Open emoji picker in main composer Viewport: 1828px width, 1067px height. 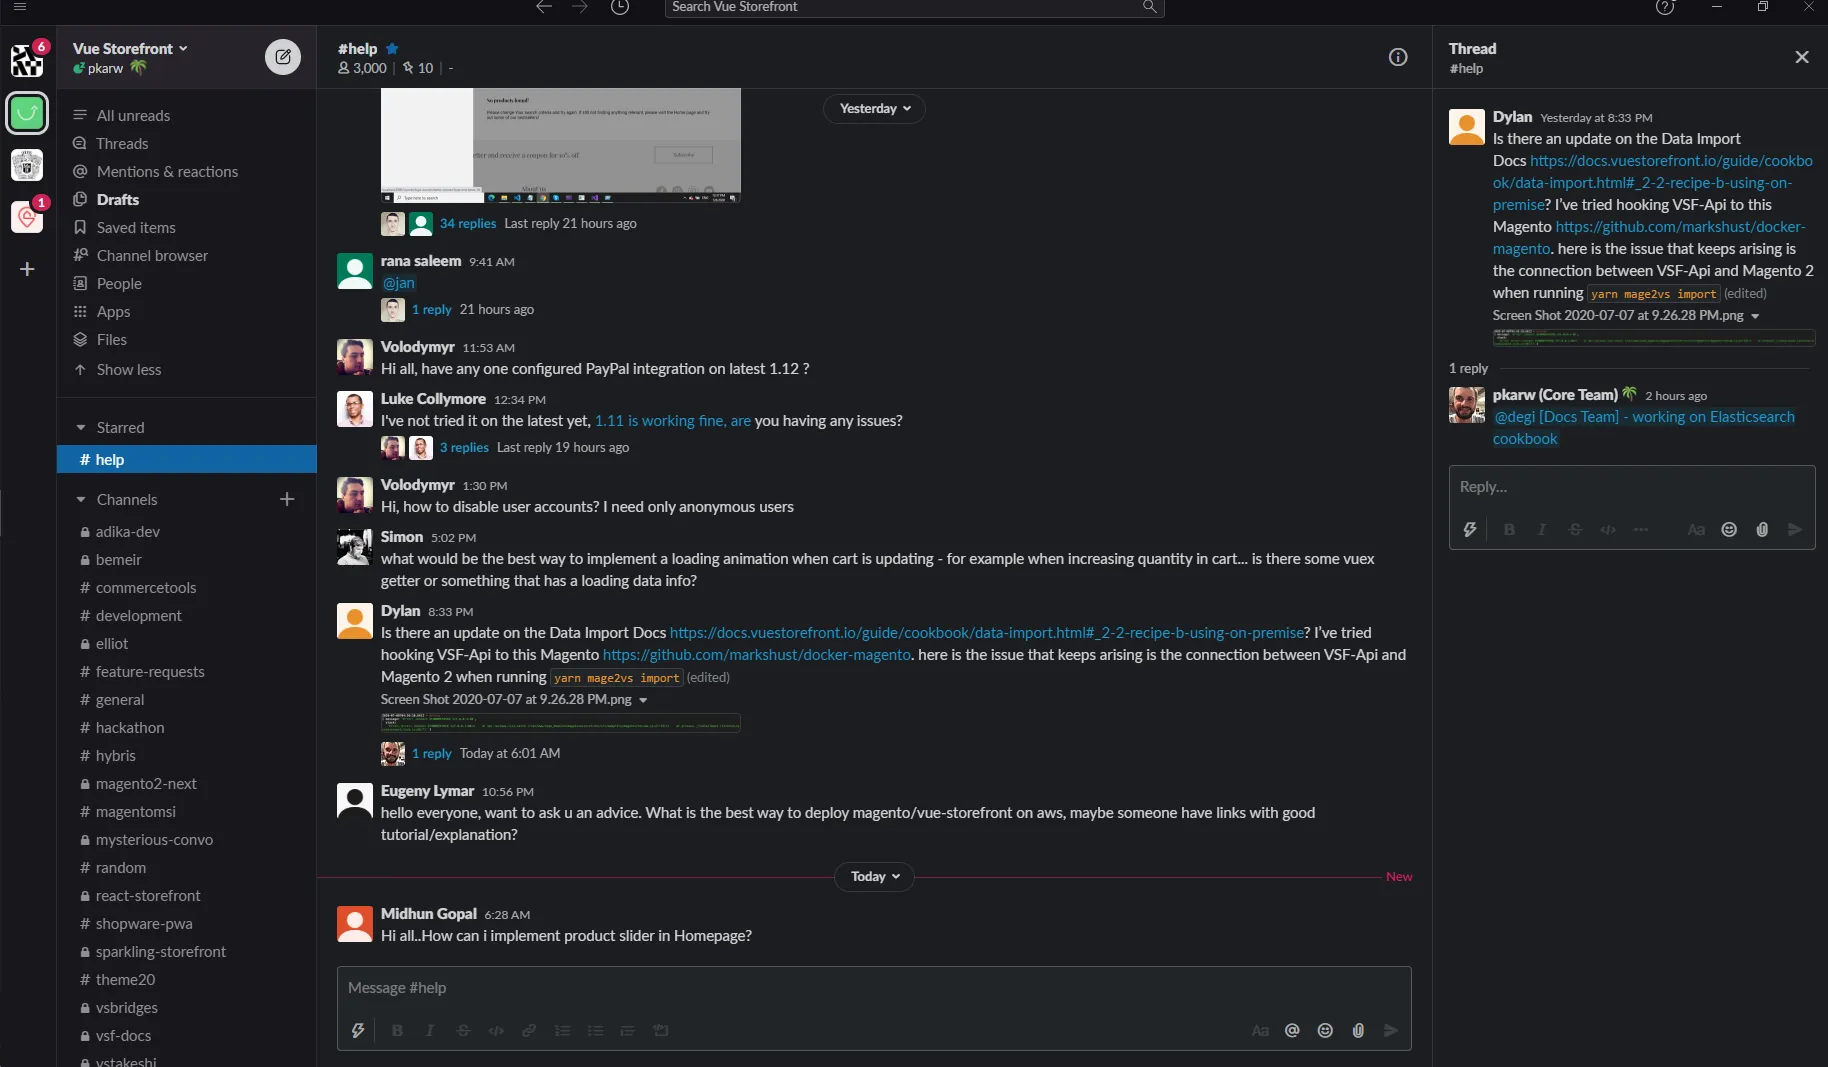coord(1325,1030)
